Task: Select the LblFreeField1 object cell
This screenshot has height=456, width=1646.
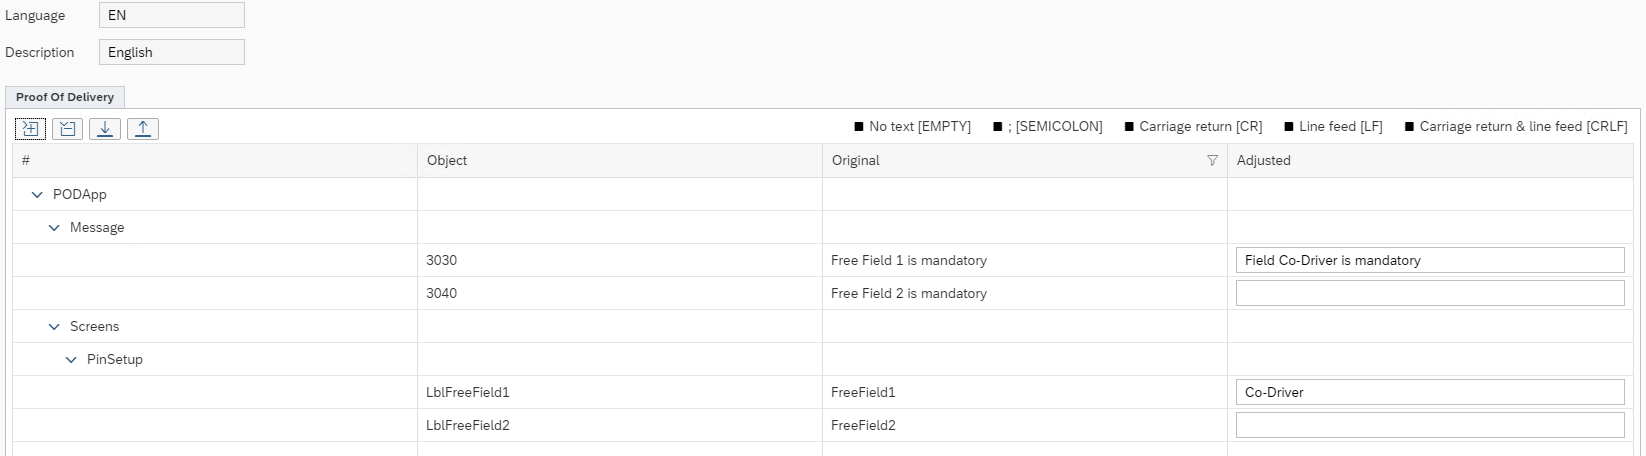Action: coord(468,393)
